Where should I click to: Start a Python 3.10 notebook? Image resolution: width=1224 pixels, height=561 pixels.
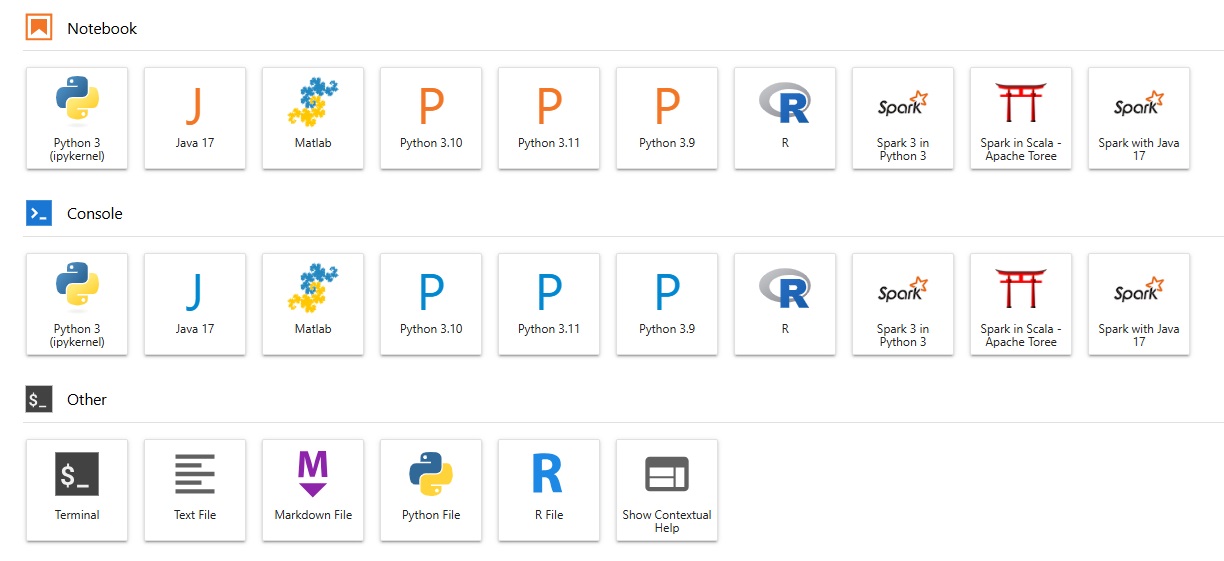point(431,117)
